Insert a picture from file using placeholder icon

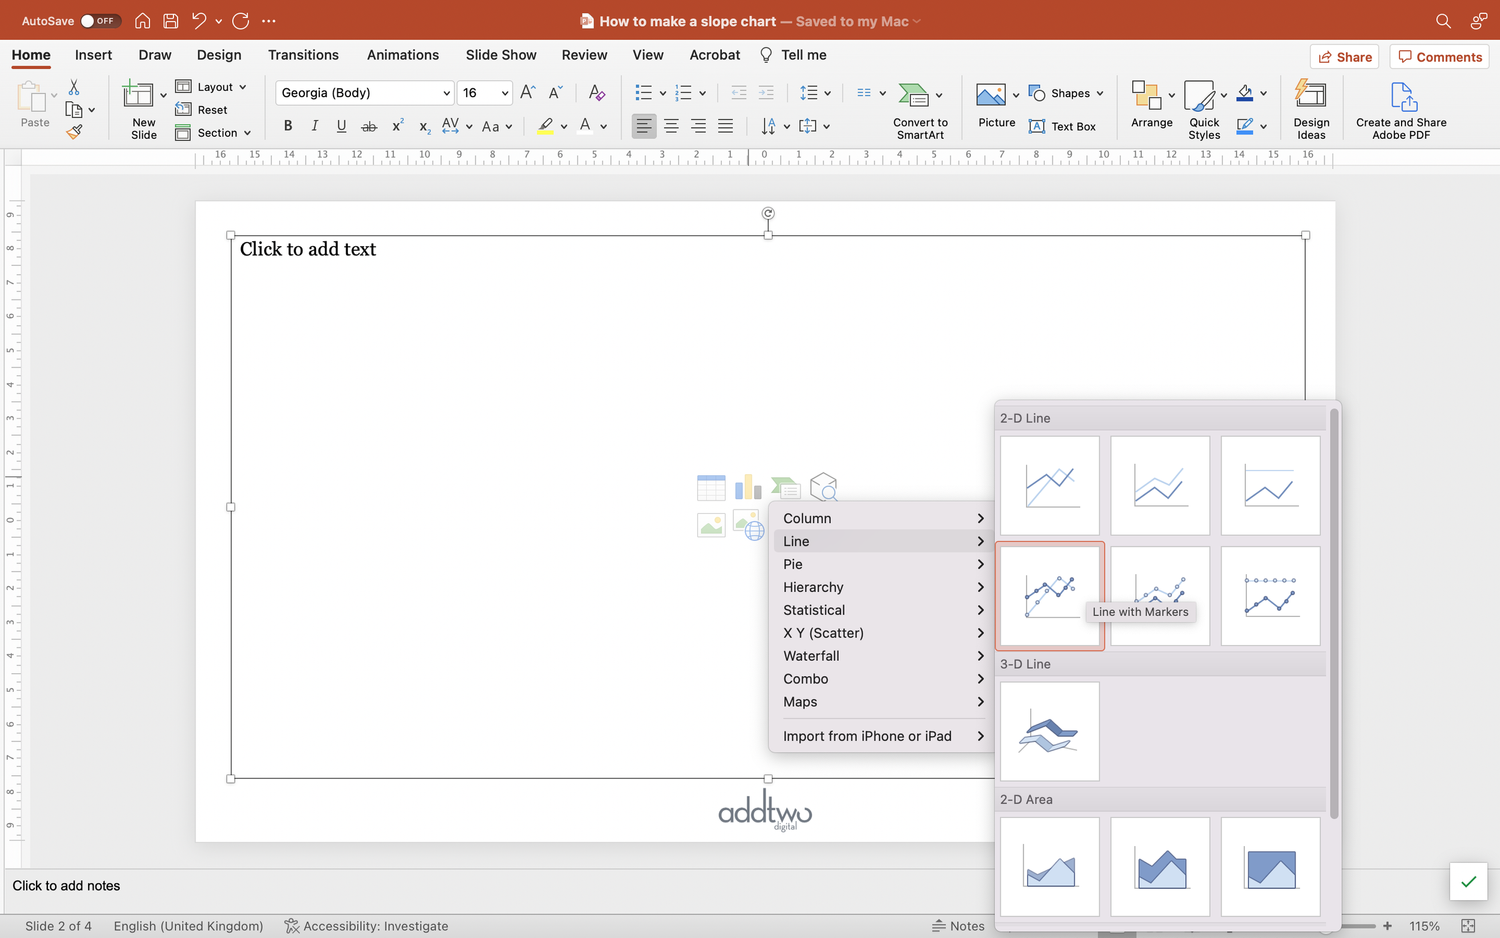(x=711, y=524)
